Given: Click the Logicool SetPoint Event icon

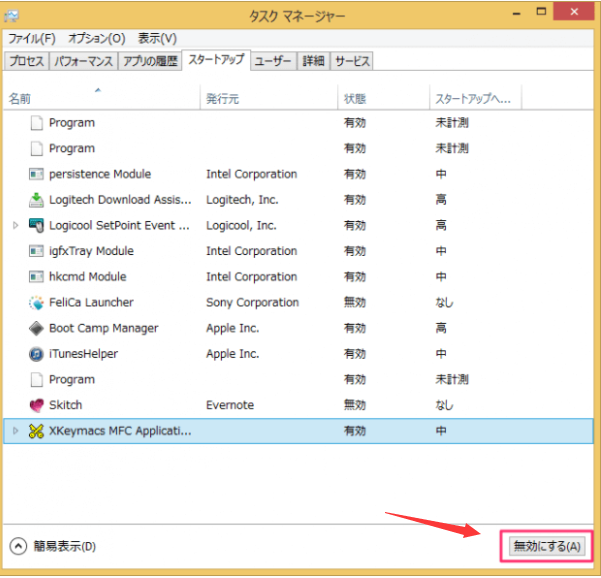Looking at the screenshot, I should 36,226.
